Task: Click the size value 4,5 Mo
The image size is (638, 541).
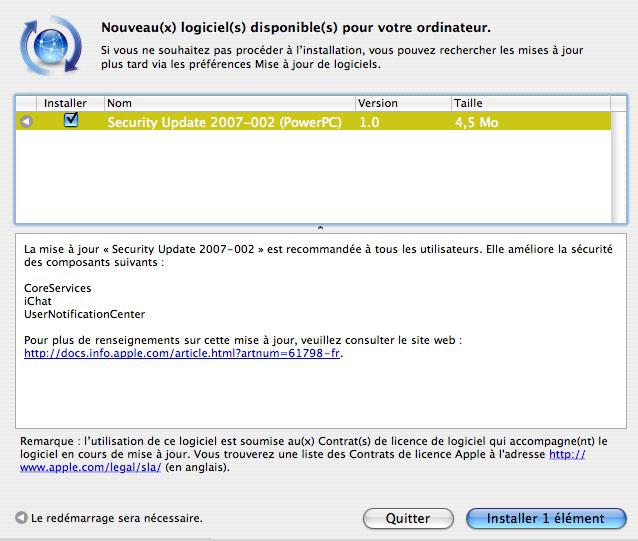Action: pyautogui.click(x=476, y=122)
